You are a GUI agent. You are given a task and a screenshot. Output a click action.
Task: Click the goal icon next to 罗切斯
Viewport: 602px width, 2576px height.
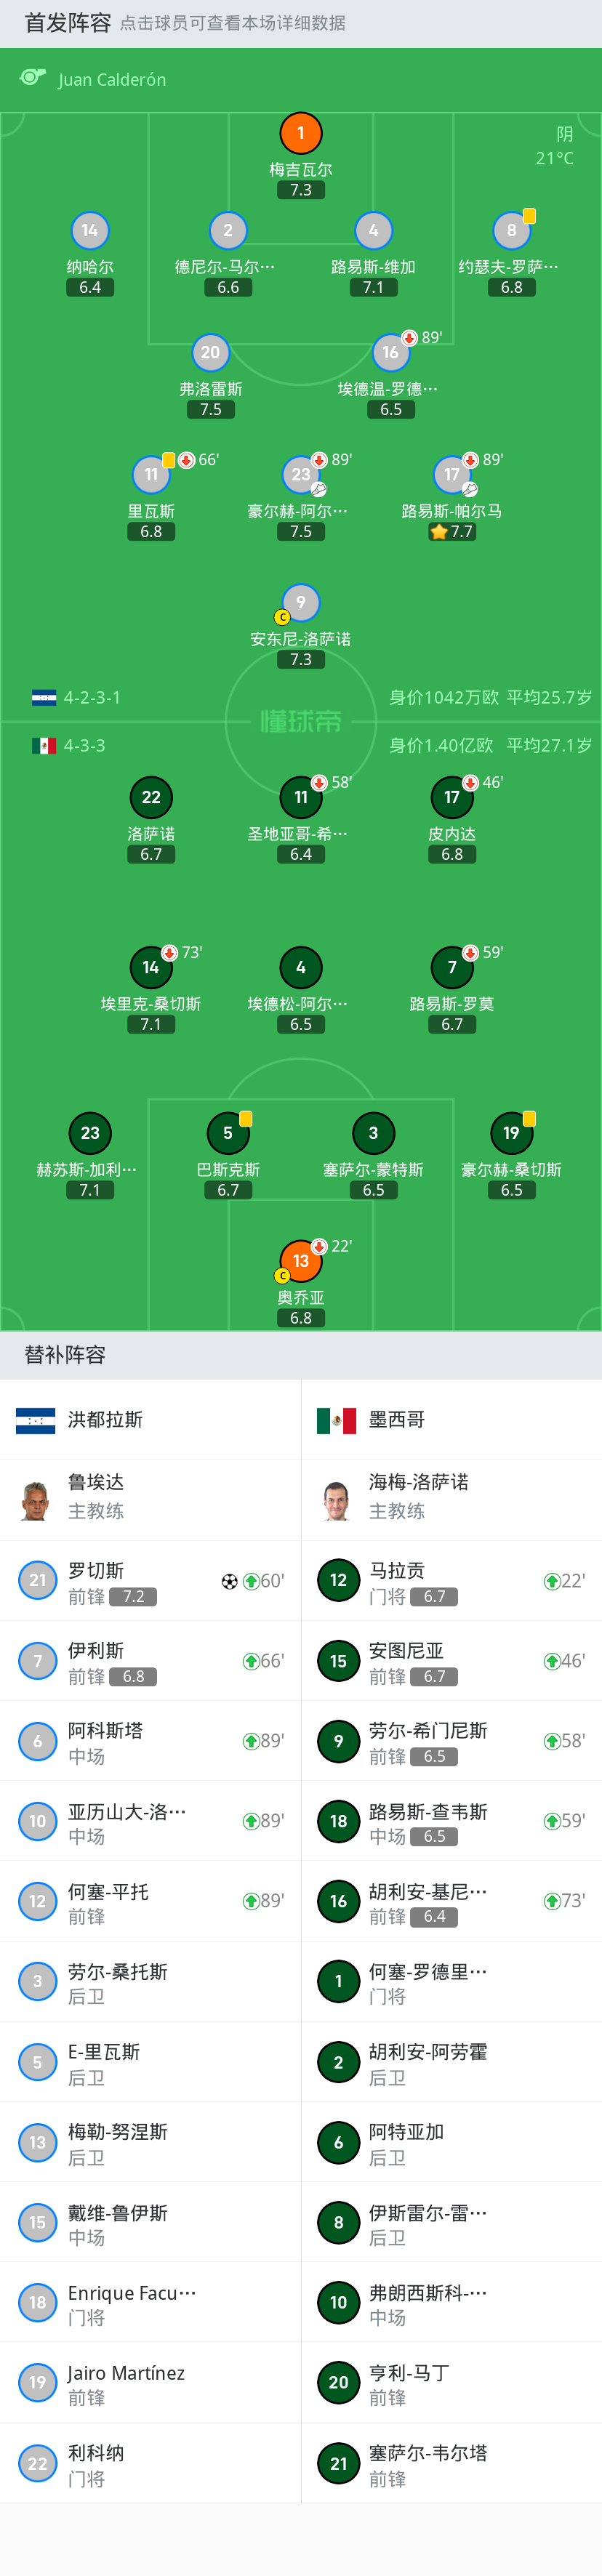click(x=229, y=1581)
